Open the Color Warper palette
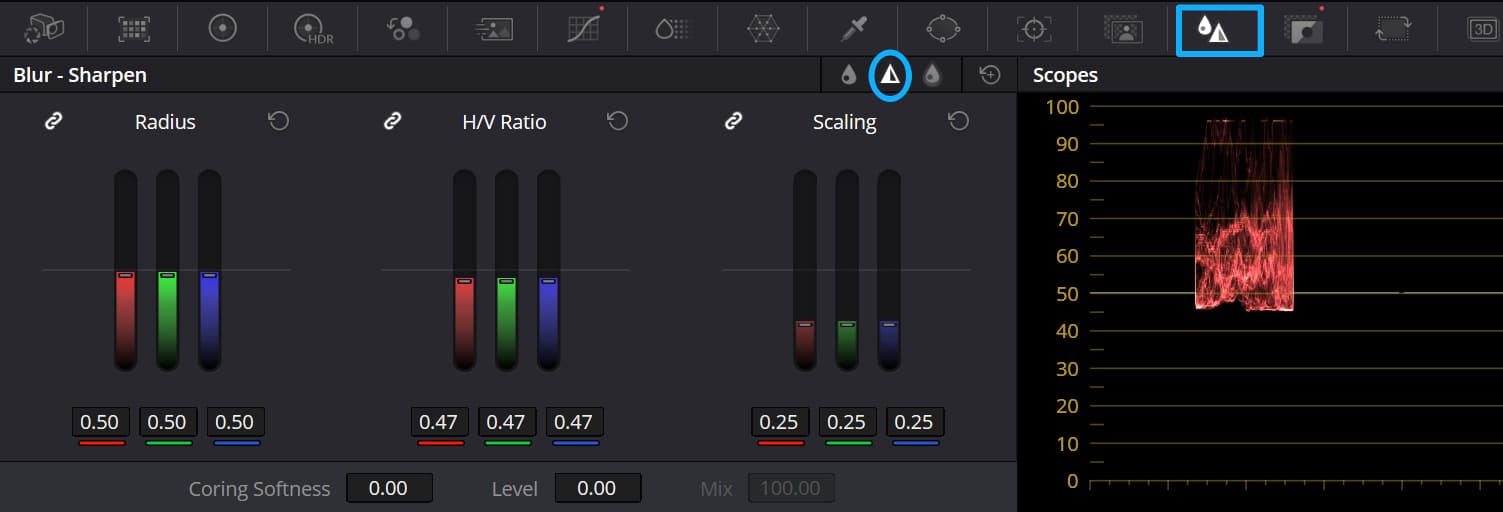The width and height of the screenshot is (1503, 512). 763,29
